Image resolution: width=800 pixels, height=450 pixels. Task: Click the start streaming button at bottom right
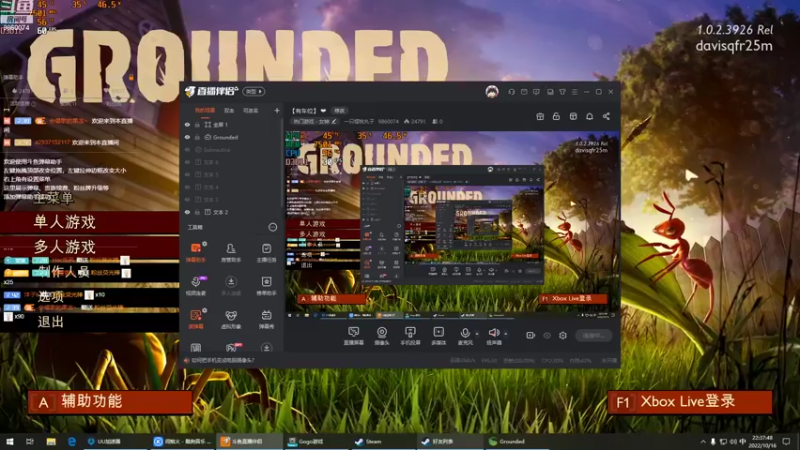pos(594,335)
